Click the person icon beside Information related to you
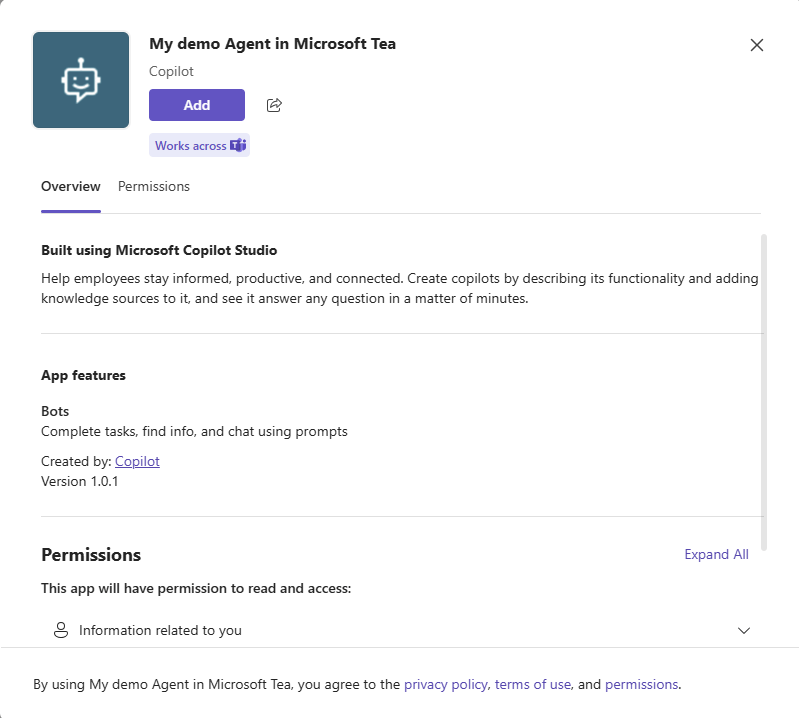This screenshot has height=718, width=799. point(61,630)
